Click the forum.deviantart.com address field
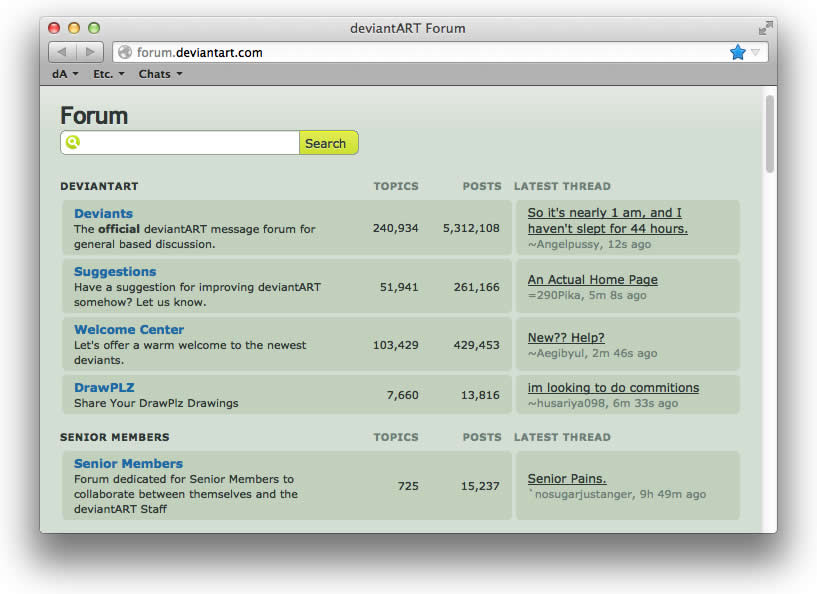Image resolution: width=817 pixels, height=594 pixels. (x=440, y=52)
